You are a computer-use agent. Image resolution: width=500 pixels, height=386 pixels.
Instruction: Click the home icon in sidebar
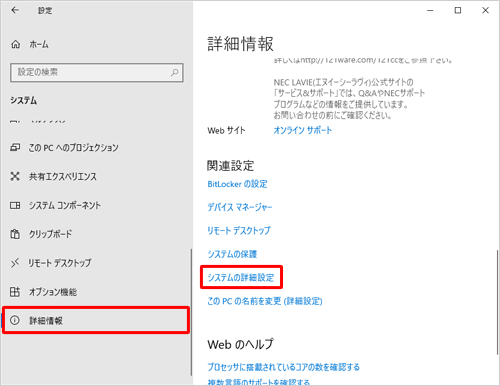click(x=15, y=44)
